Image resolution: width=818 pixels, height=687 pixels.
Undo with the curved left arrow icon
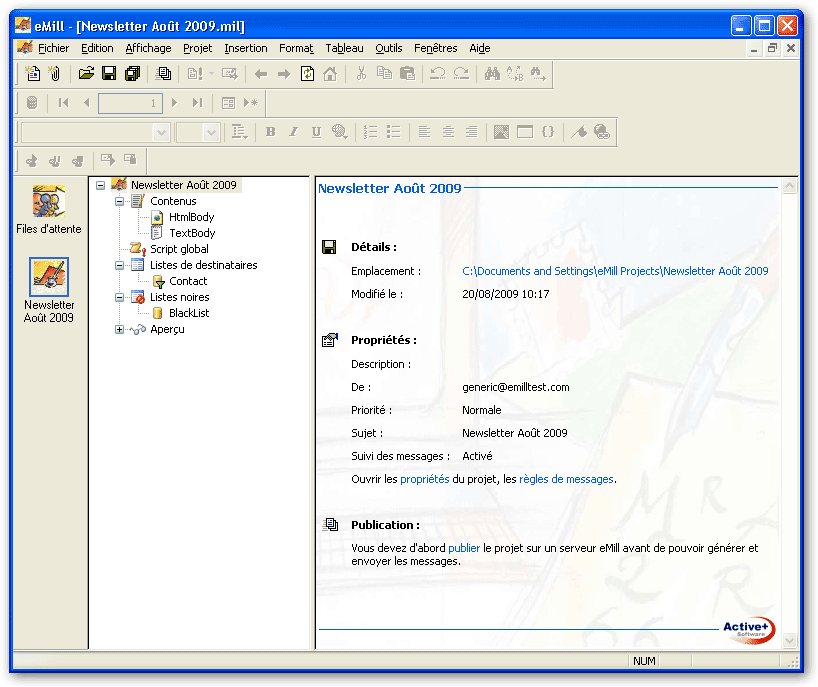[438, 74]
